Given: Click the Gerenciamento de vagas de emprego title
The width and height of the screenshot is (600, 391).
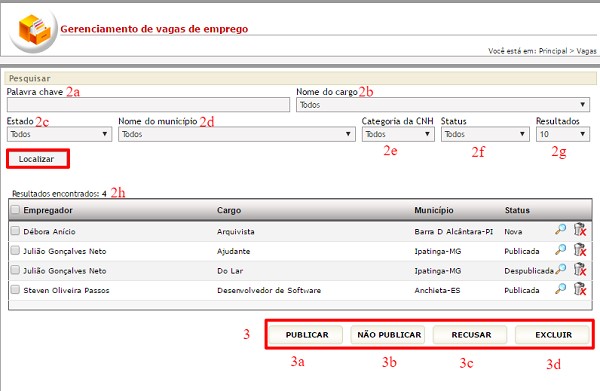Looking at the screenshot, I should [x=154, y=29].
